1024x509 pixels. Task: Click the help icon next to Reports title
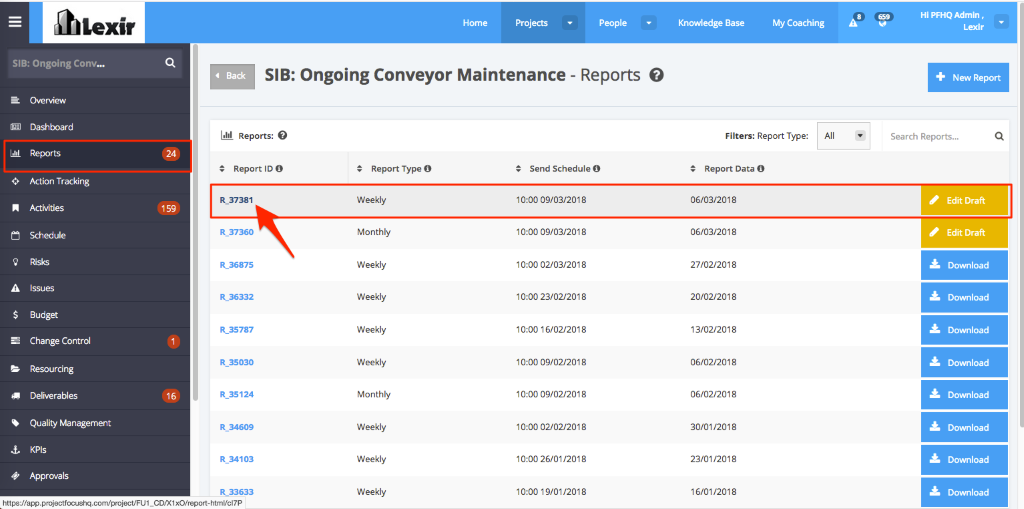(656, 75)
